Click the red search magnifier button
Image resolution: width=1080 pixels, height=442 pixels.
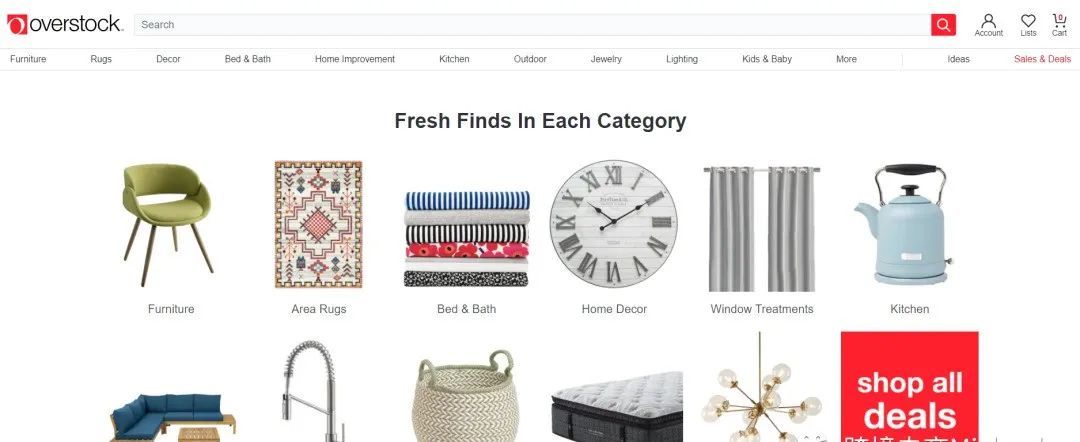click(x=943, y=25)
